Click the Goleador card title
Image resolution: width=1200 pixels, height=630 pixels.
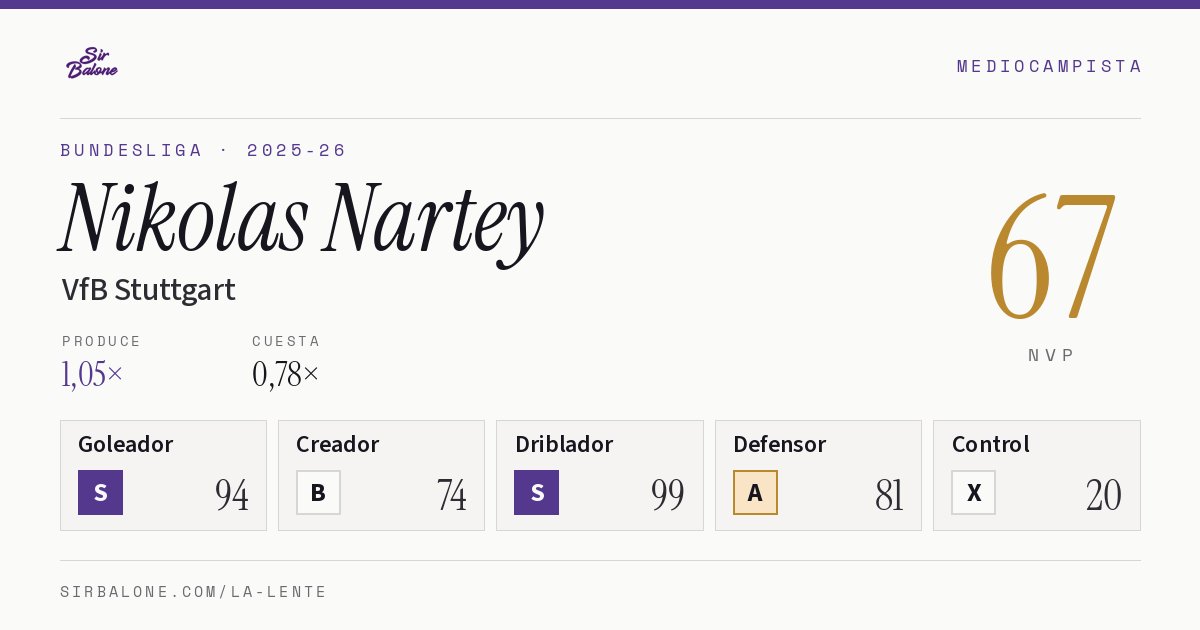coord(126,444)
